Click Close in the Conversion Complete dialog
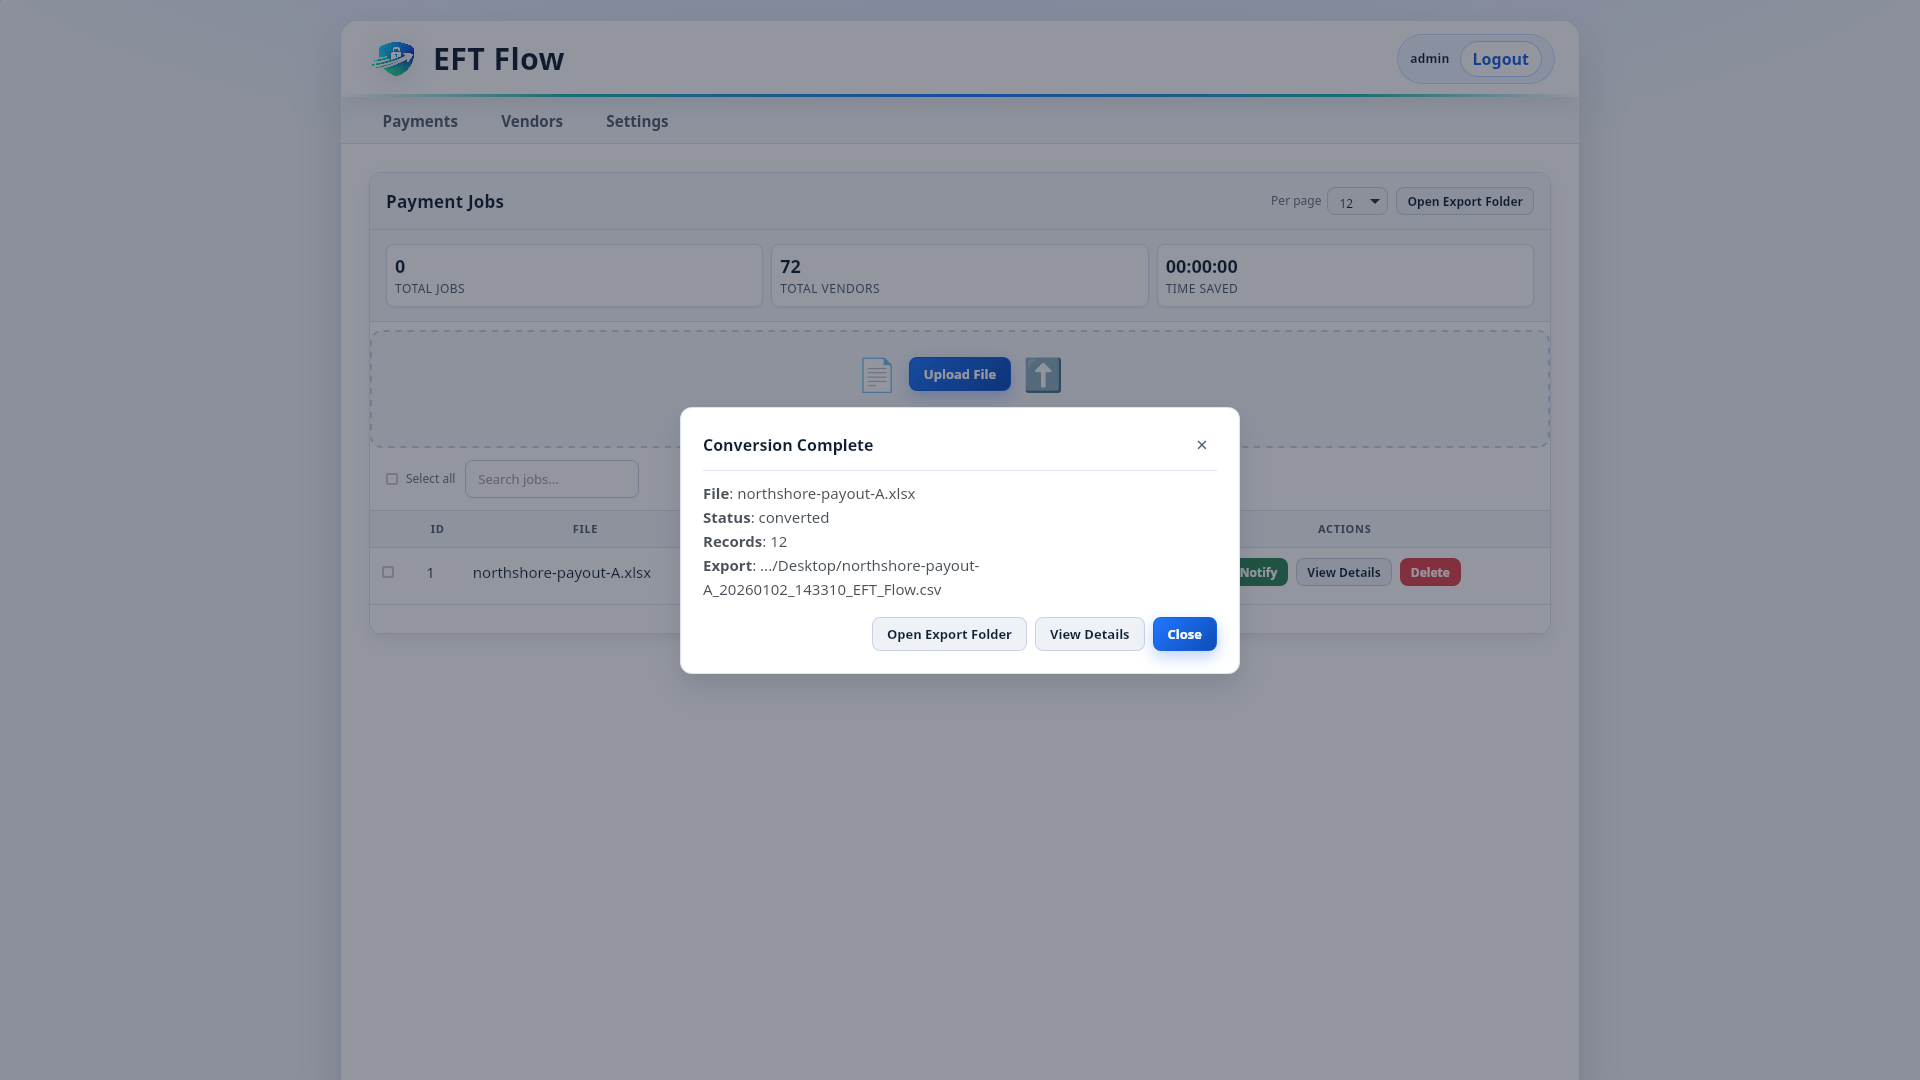1920x1080 pixels. point(1184,634)
